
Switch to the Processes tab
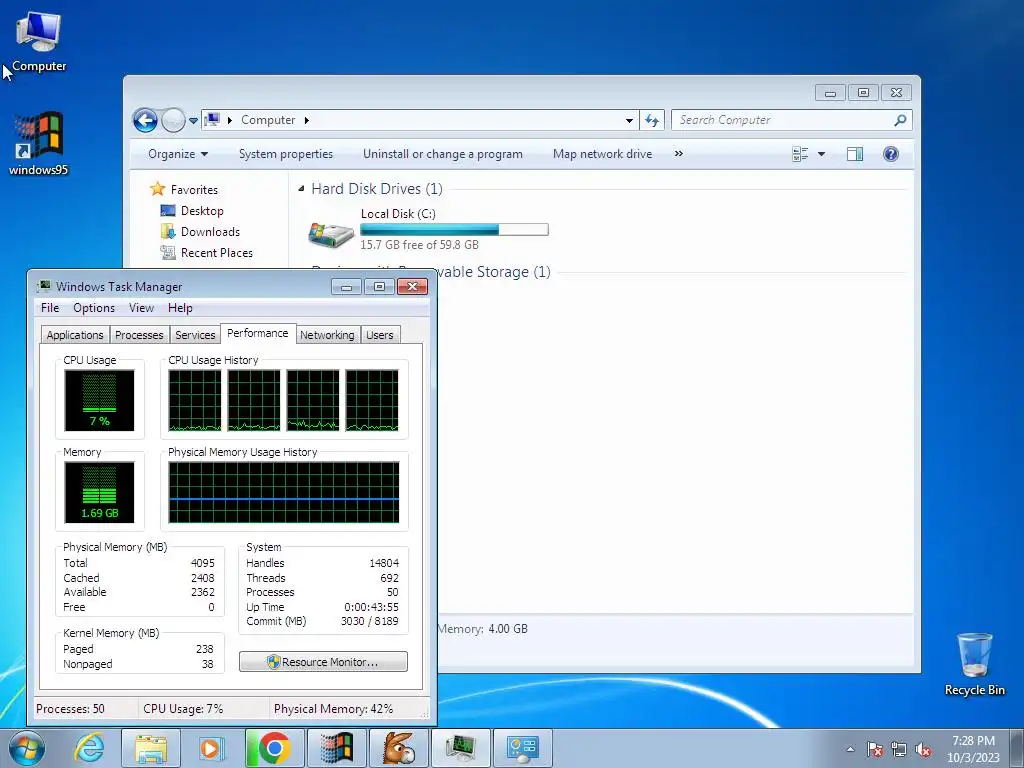(x=139, y=335)
